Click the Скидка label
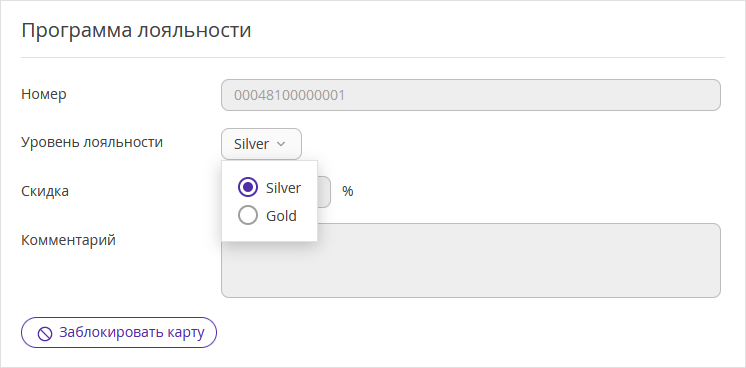746x368 pixels. click(45, 191)
